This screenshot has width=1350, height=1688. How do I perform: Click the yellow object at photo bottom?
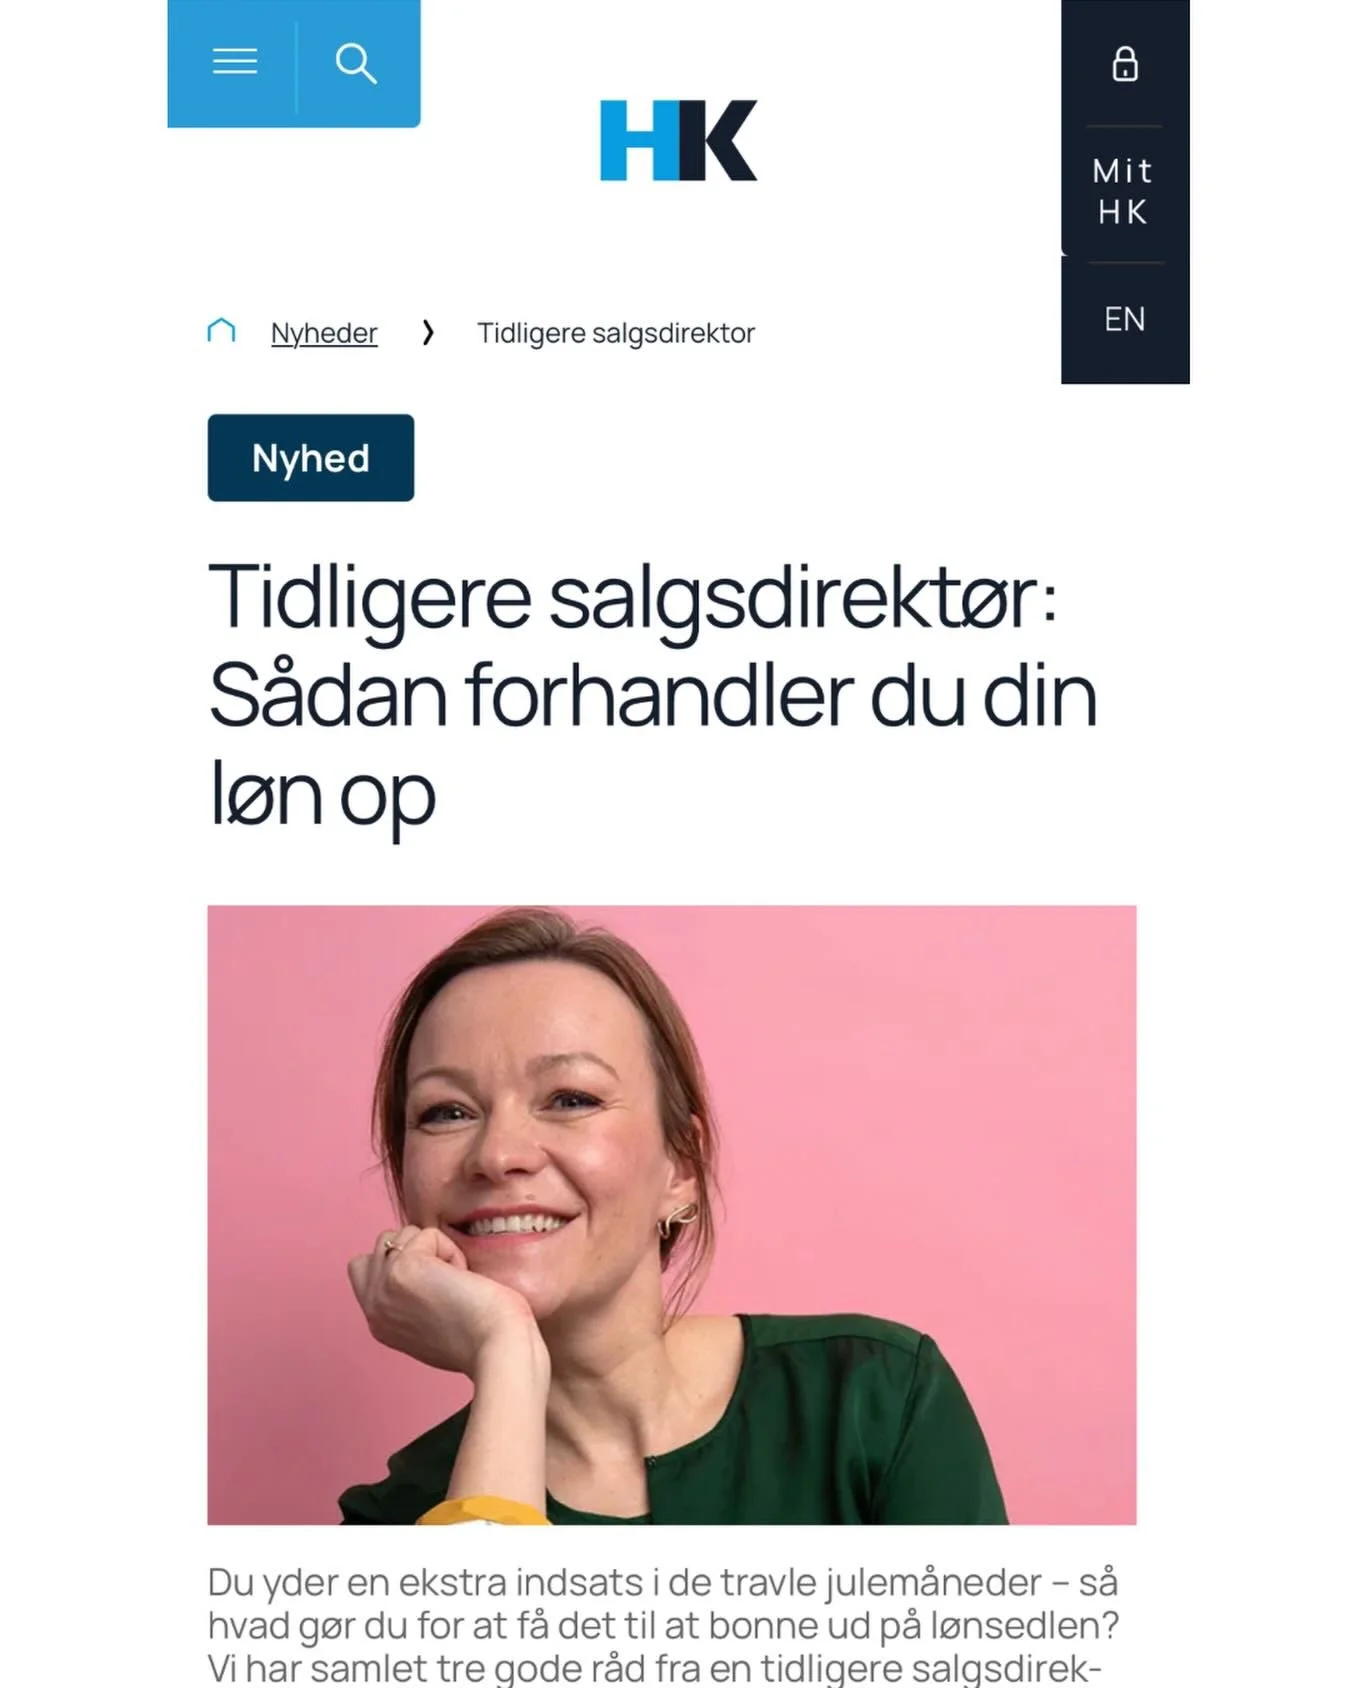click(x=483, y=1511)
